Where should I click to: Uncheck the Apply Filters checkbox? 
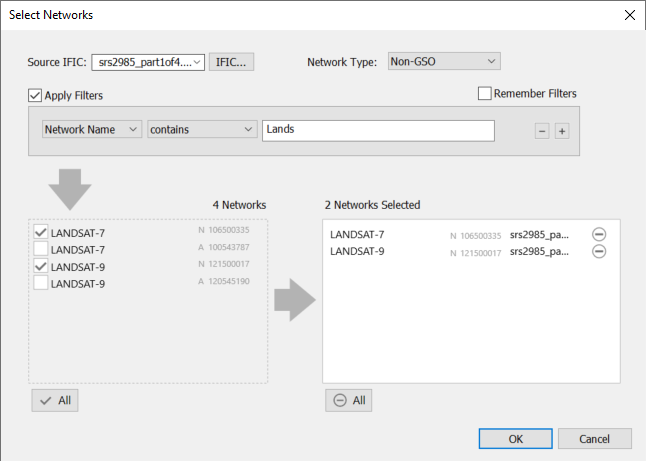35,96
